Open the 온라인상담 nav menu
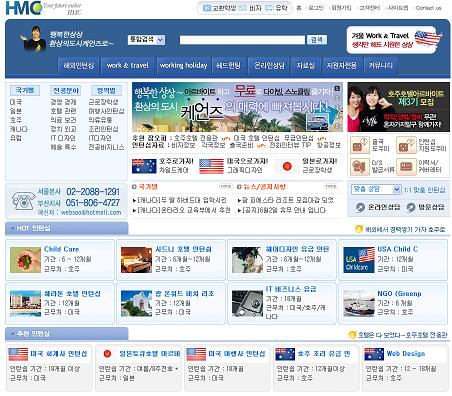Viewport: 452px width, 396px height. click(x=269, y=65)
